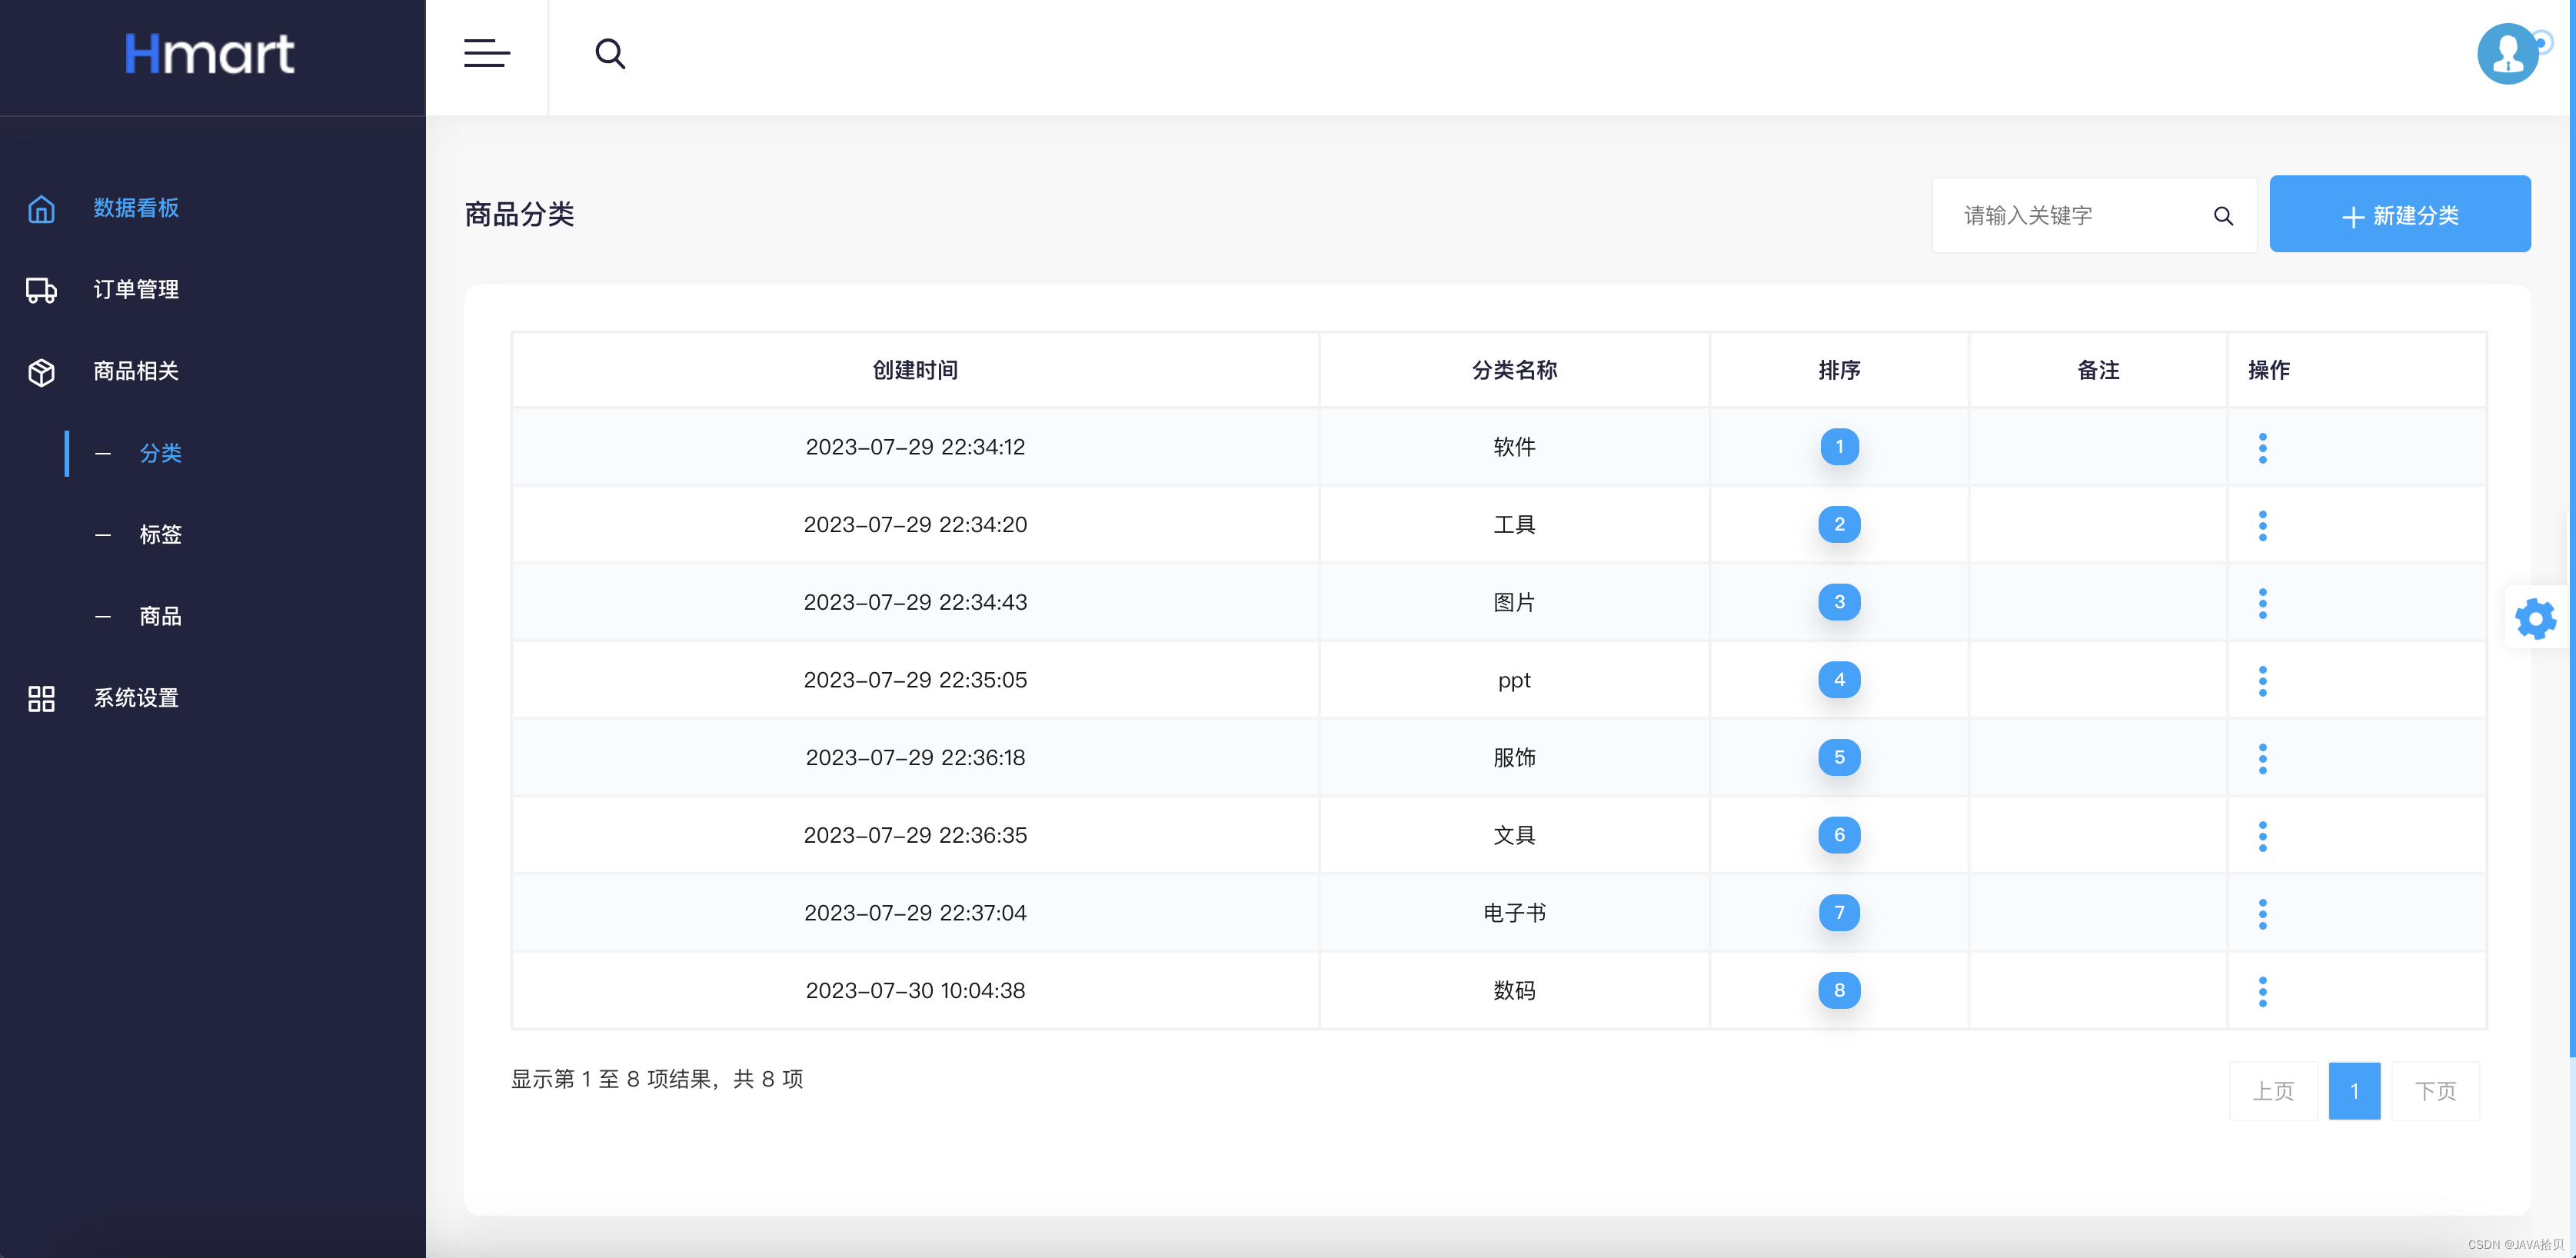Click category name 电子书
Viewport: 2576px width, 1258px height.
point(1514,913)
